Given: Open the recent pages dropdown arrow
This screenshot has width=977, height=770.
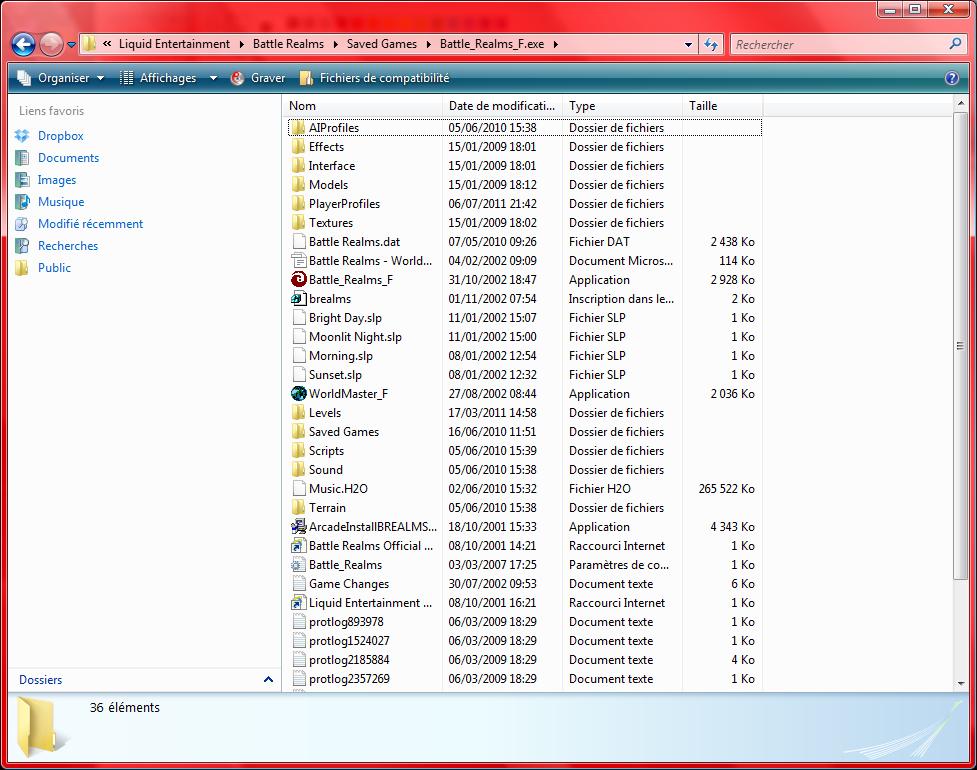Looking at the screenshot, I should tap(71, 45).
